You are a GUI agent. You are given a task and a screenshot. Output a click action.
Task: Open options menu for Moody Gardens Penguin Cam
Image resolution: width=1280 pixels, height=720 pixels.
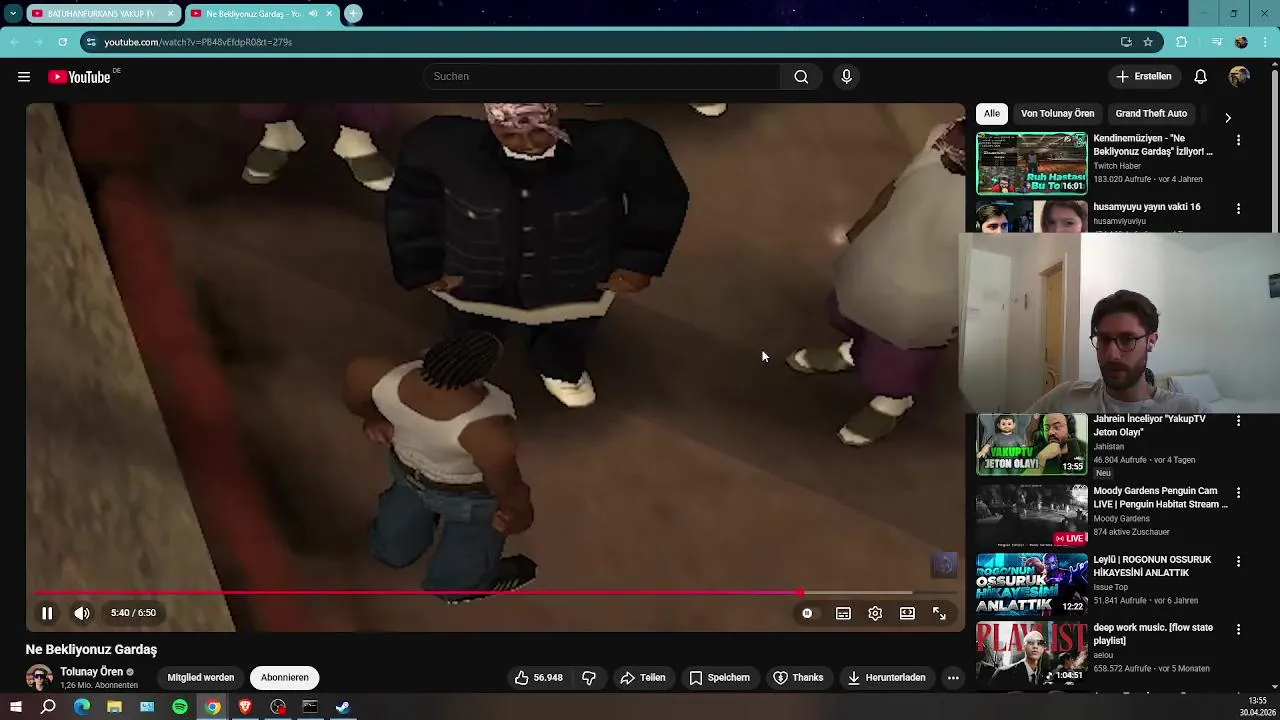1238,493
